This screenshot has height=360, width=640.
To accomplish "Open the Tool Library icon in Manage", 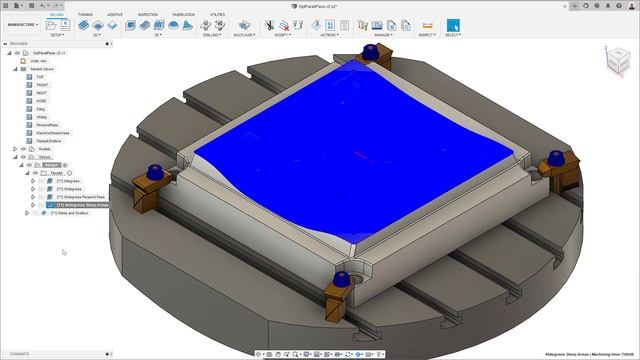I will (x=362, y=25).
